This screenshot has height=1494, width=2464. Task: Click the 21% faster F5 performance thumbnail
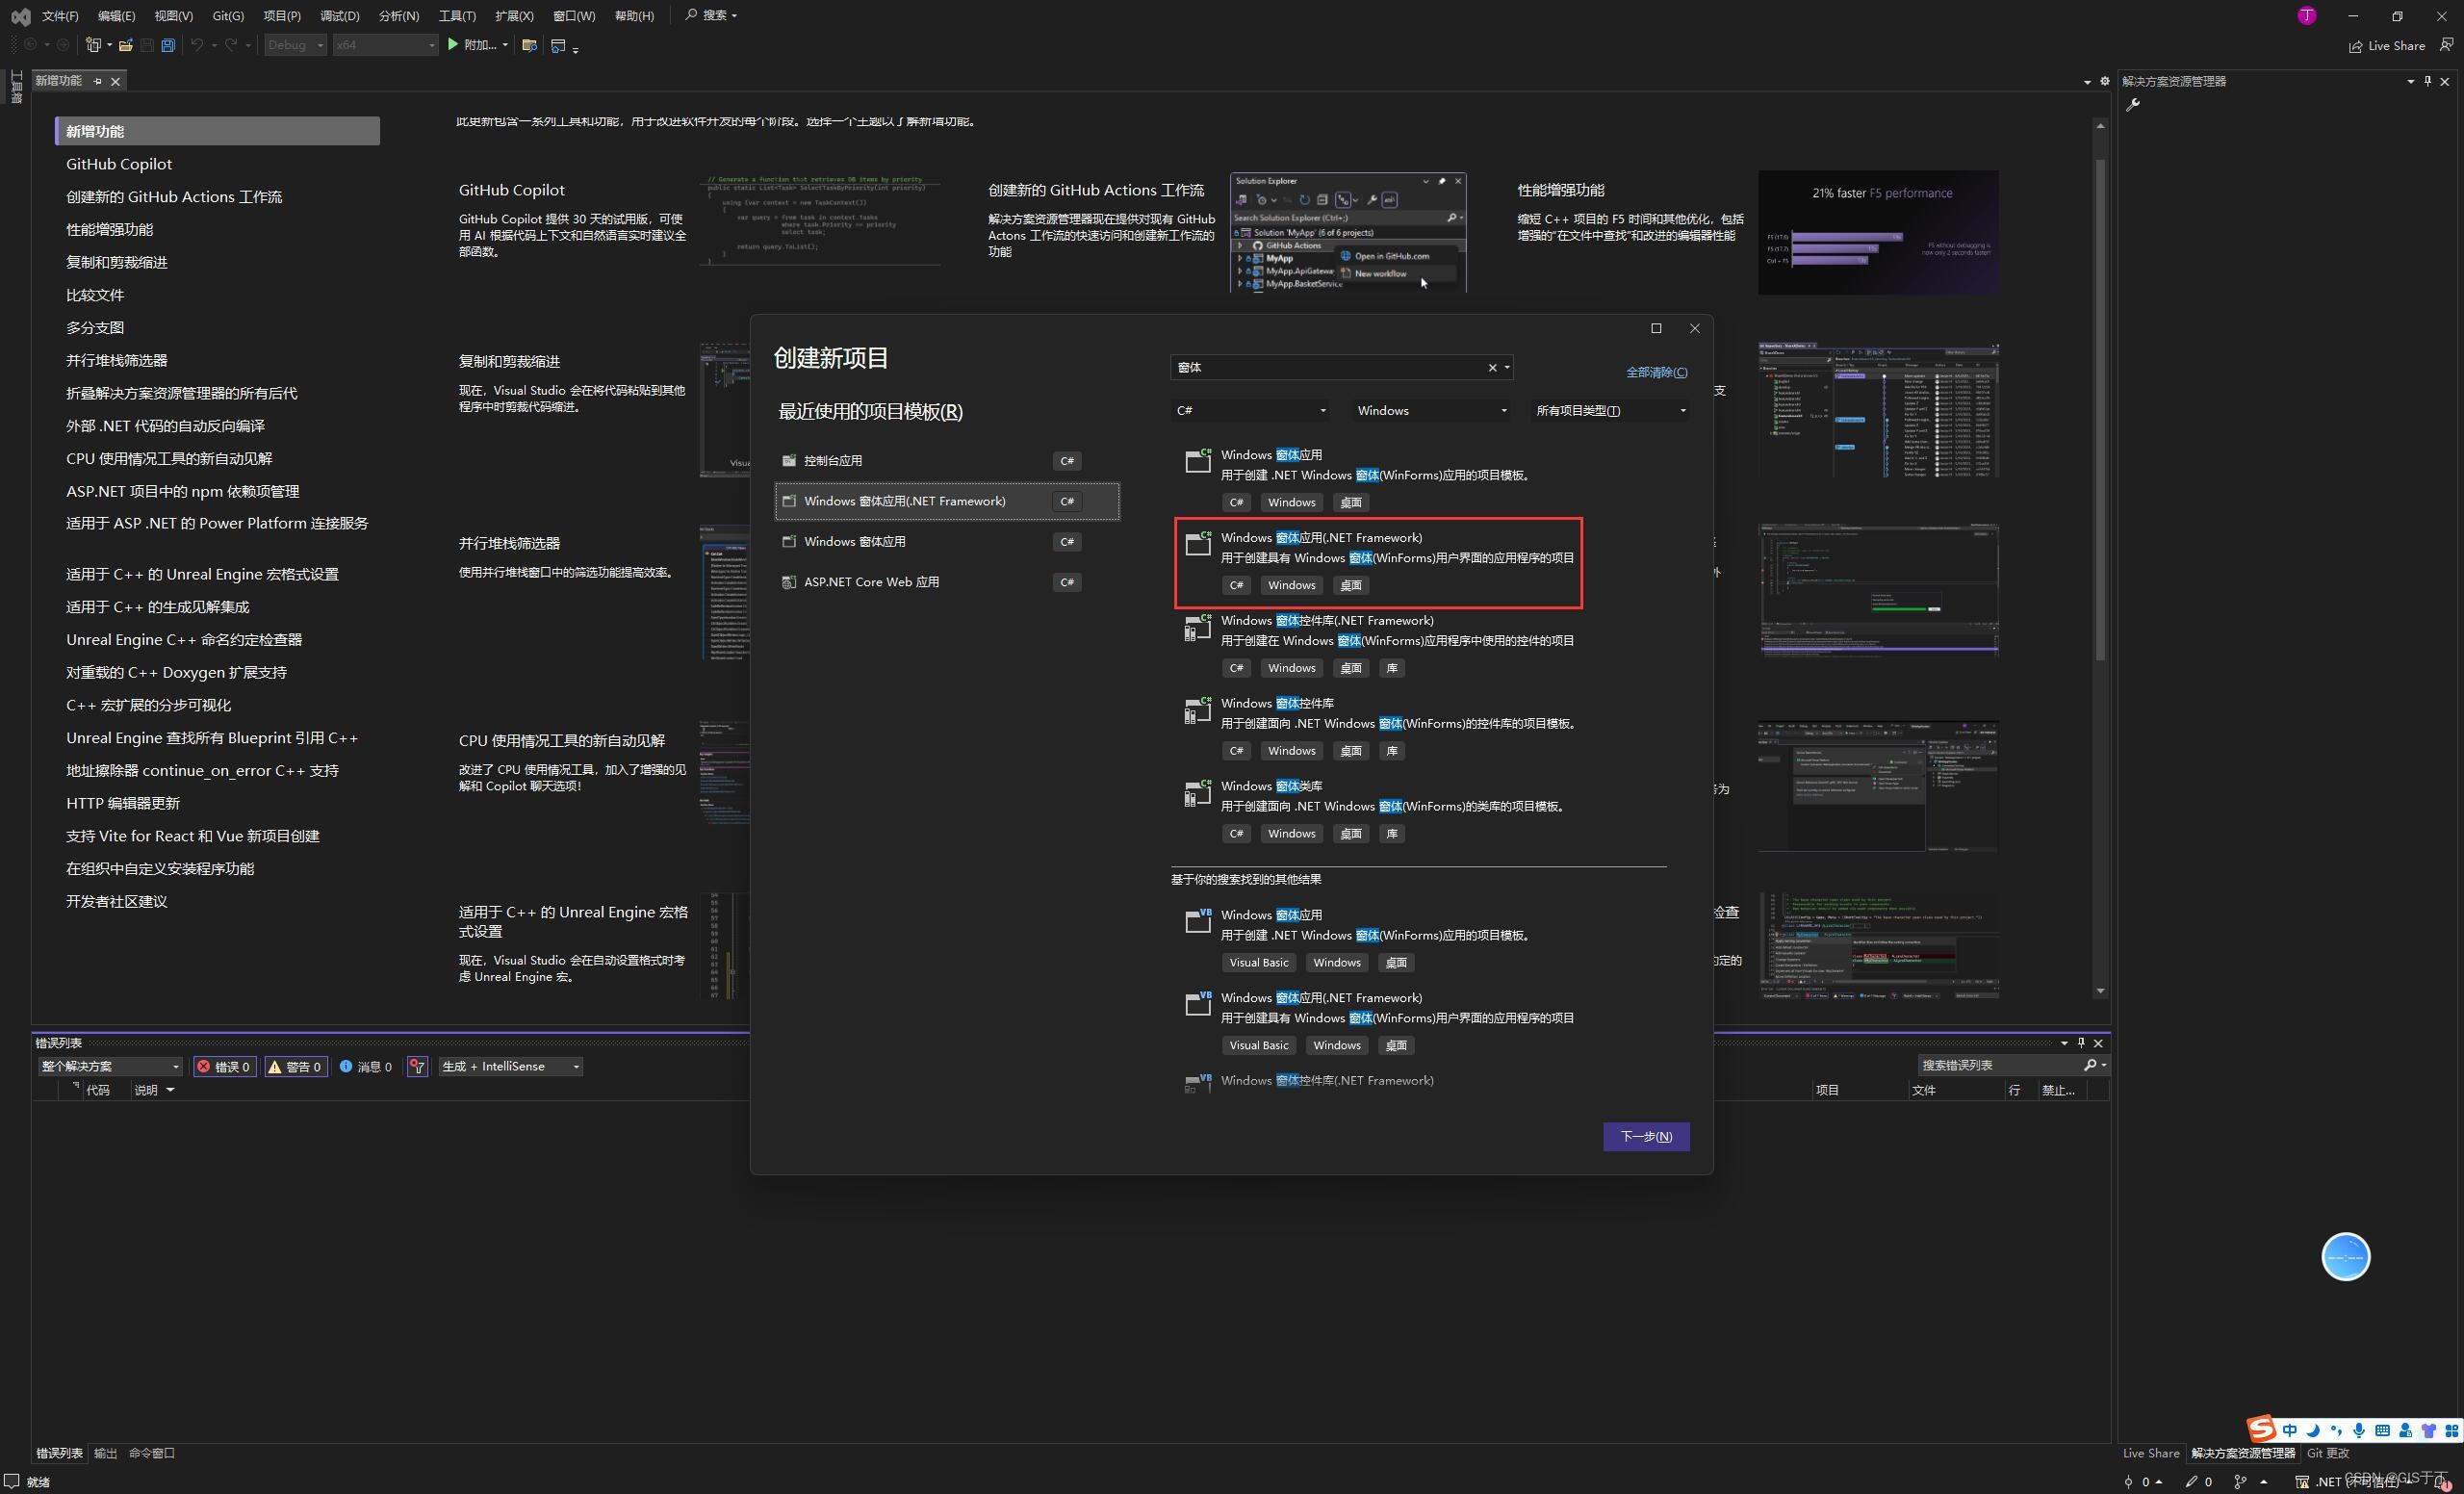pos(1878,233)
